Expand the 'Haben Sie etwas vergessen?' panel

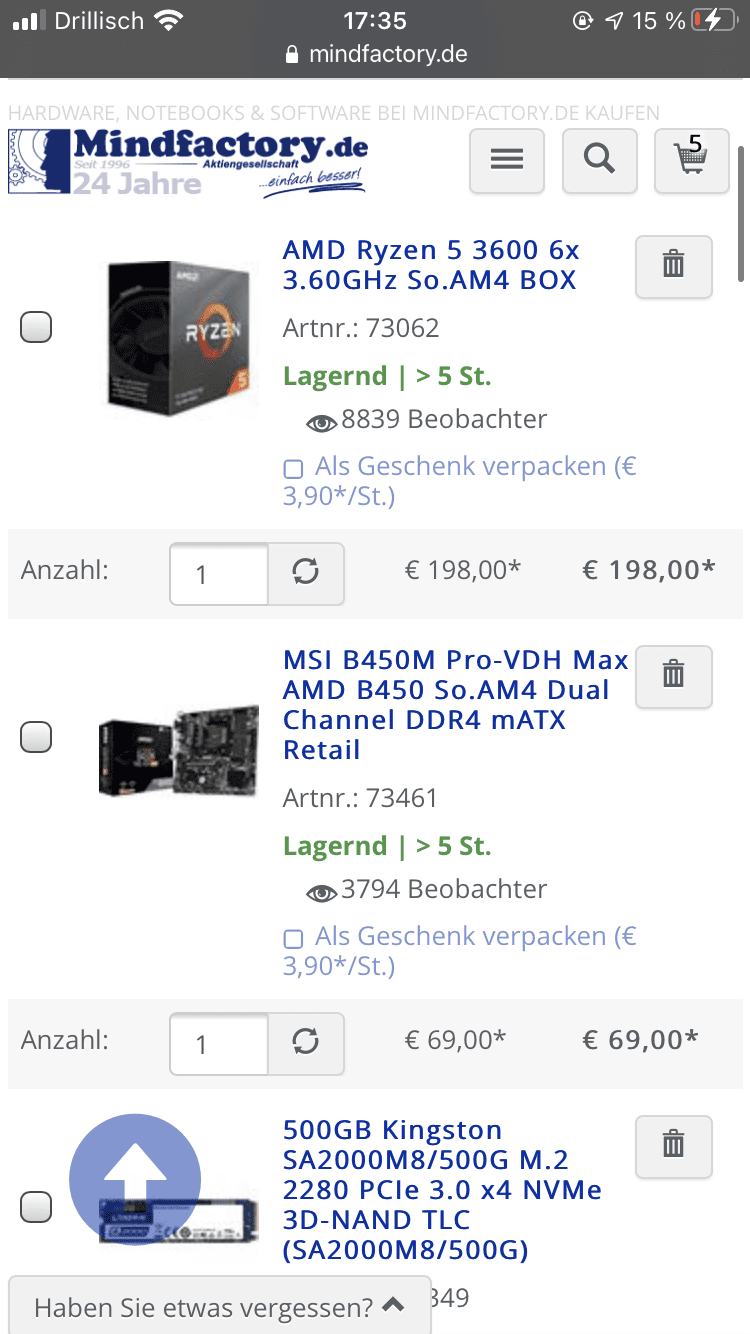[220, 1306]
